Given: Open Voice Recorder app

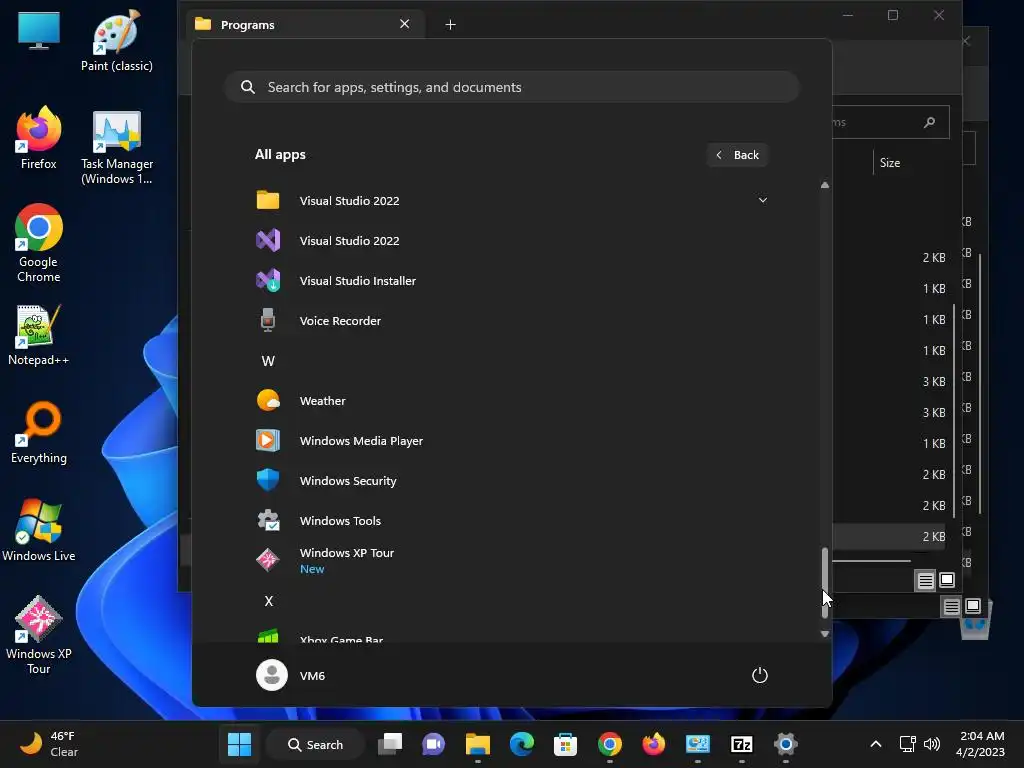Looking at the screenshot, I should (x=512, y=321).
